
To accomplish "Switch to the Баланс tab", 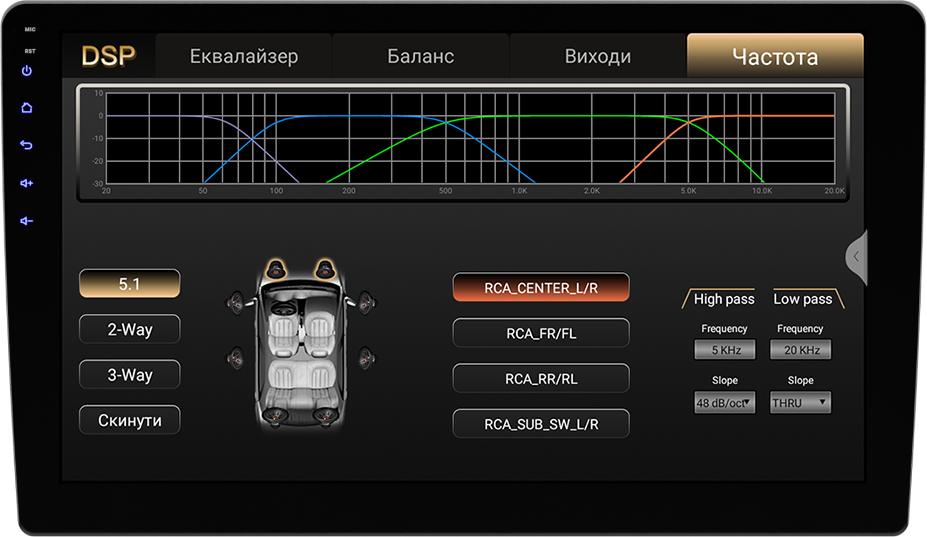I will coord(420,56).
